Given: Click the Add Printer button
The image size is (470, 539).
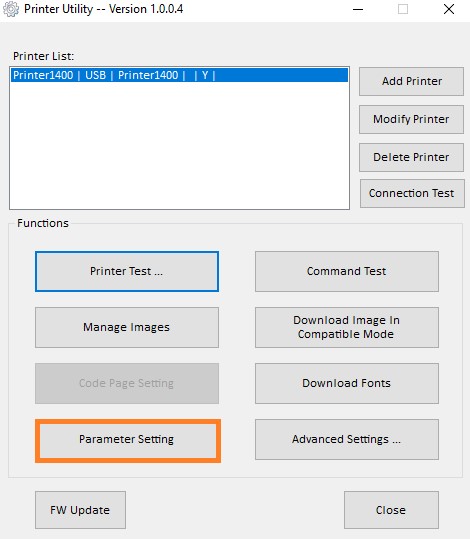Looking at the screenshot, I should [x=412, y=81].
